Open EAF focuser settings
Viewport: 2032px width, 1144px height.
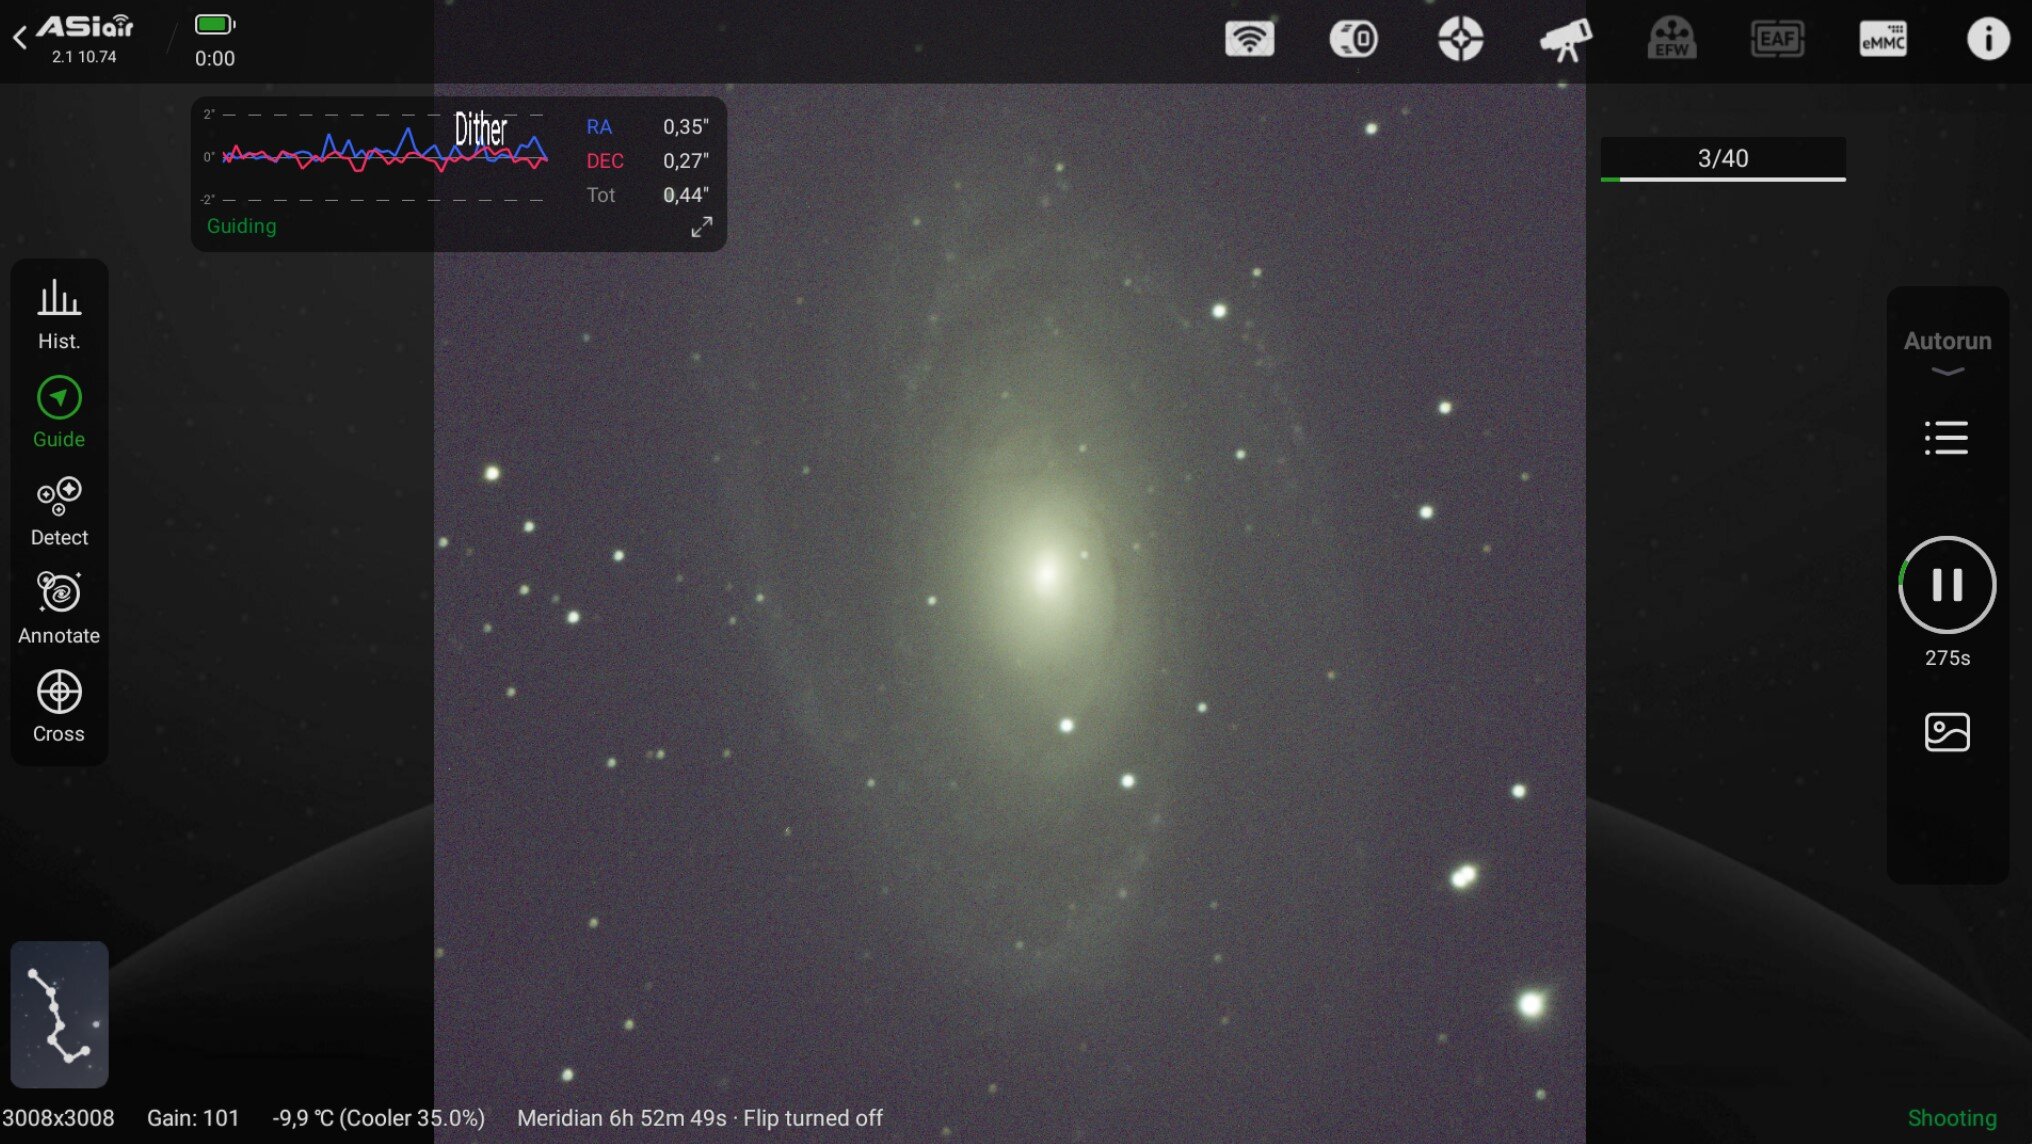[1777, 39]
